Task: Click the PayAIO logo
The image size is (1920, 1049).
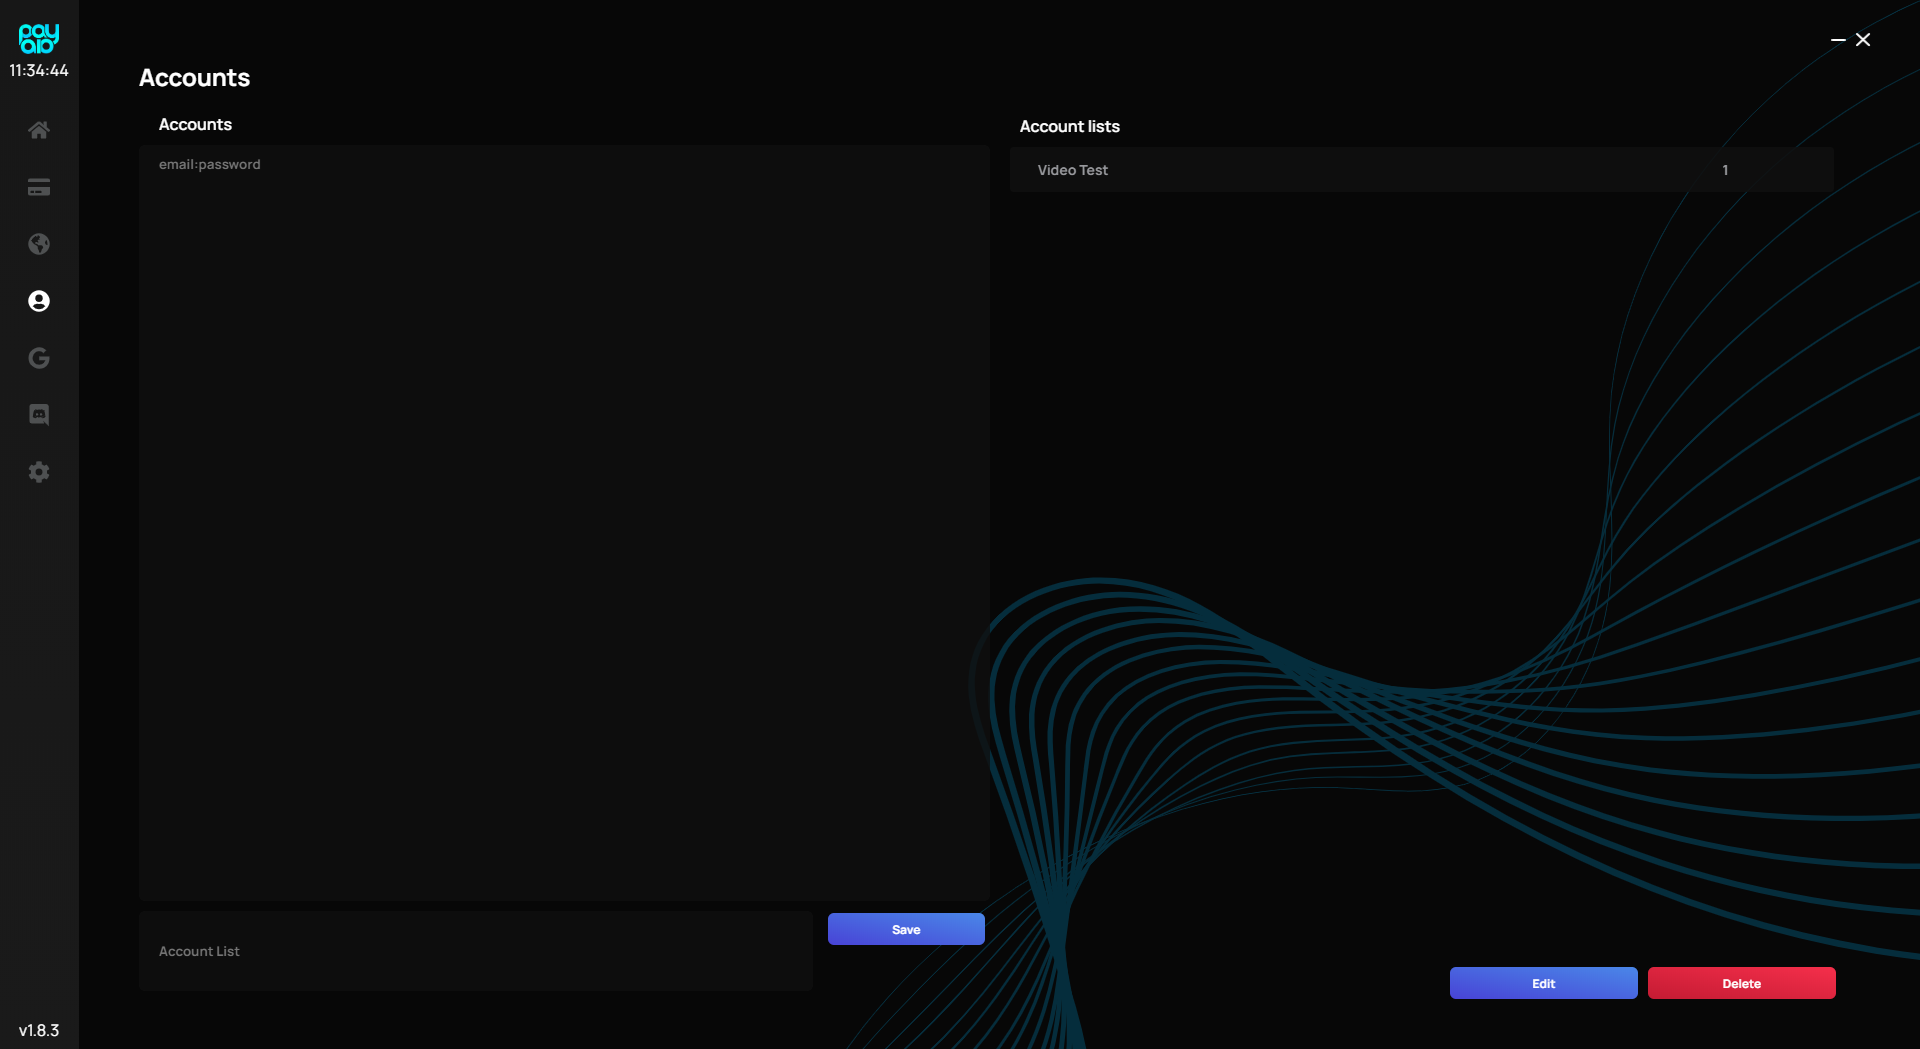Action: [x=39, y=38]
